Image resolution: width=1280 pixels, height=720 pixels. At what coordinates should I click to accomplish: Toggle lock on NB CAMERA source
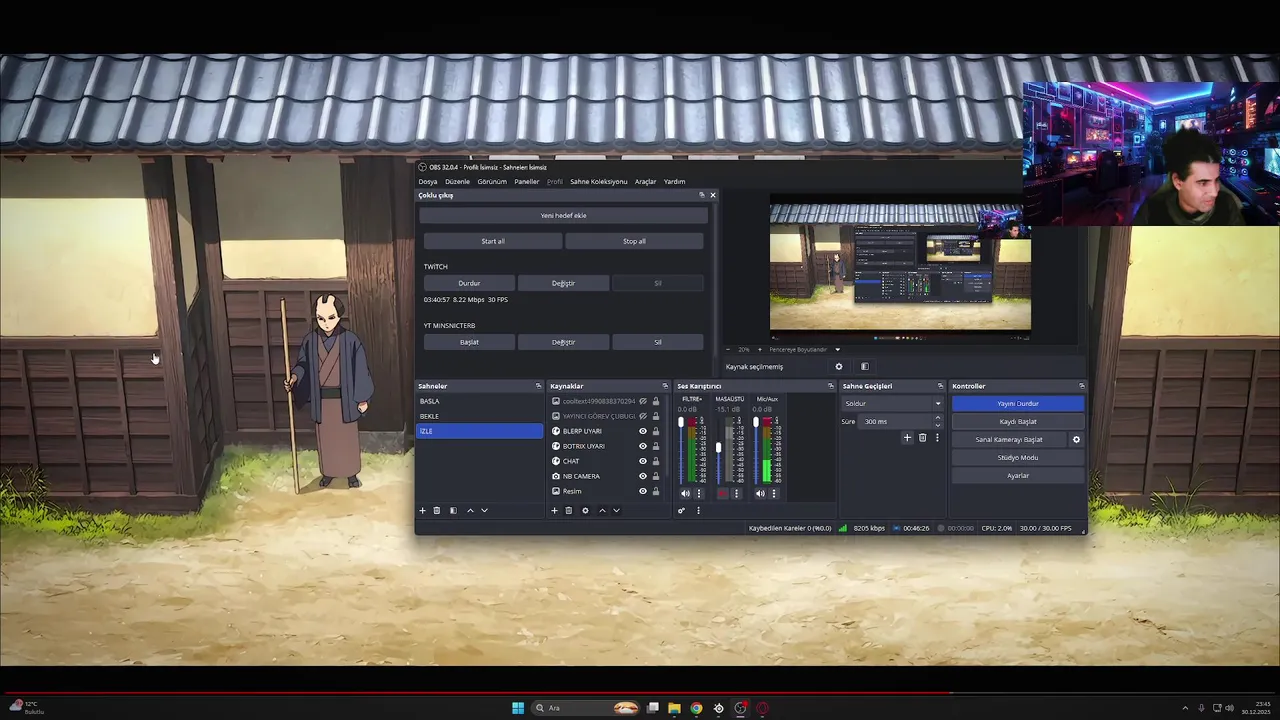pos(656,476)
